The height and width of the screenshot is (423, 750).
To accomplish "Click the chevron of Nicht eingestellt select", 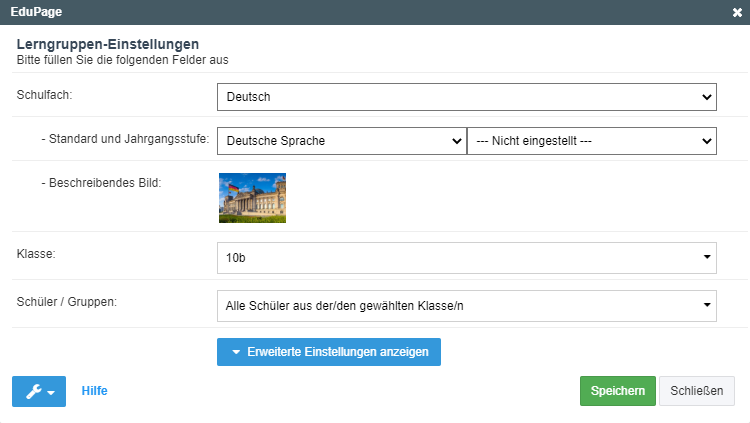I will click(706, 141).
